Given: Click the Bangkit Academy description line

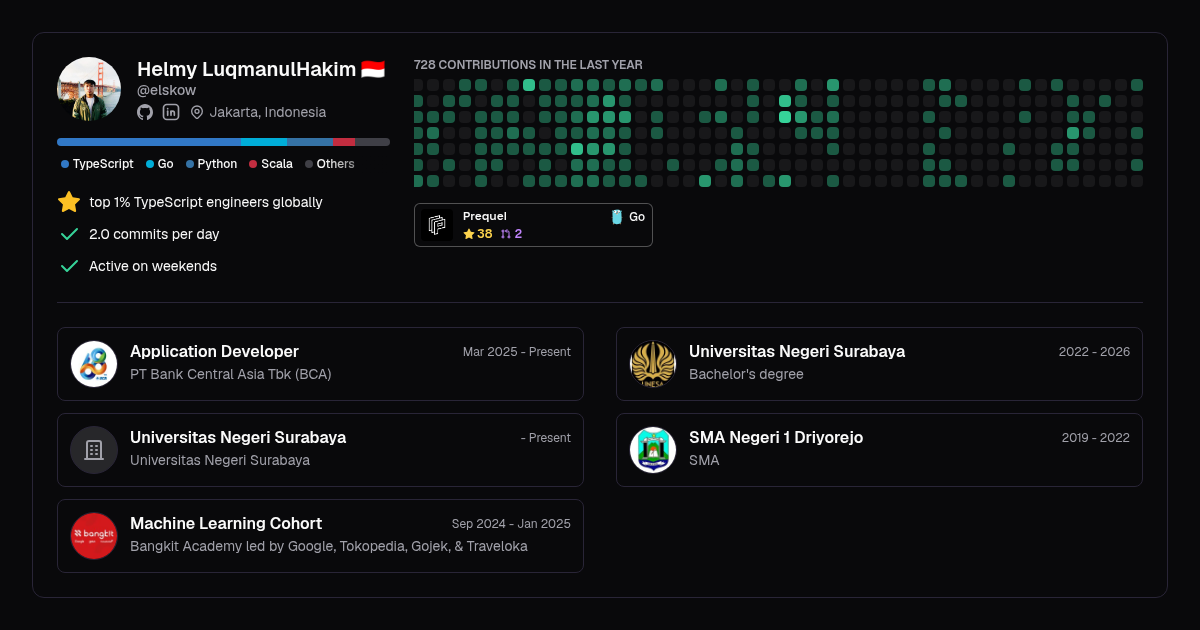Looking at the screenshot, I should (x=329, y=546).
